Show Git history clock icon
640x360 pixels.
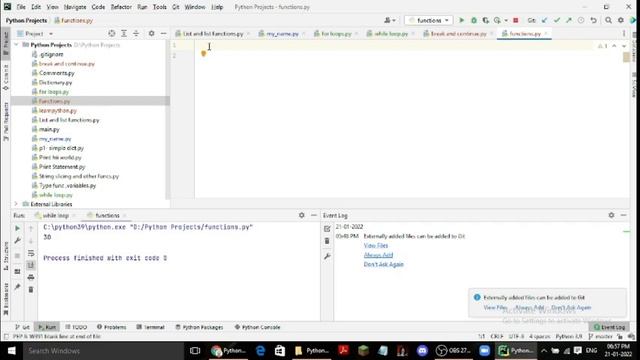[581, 20]
